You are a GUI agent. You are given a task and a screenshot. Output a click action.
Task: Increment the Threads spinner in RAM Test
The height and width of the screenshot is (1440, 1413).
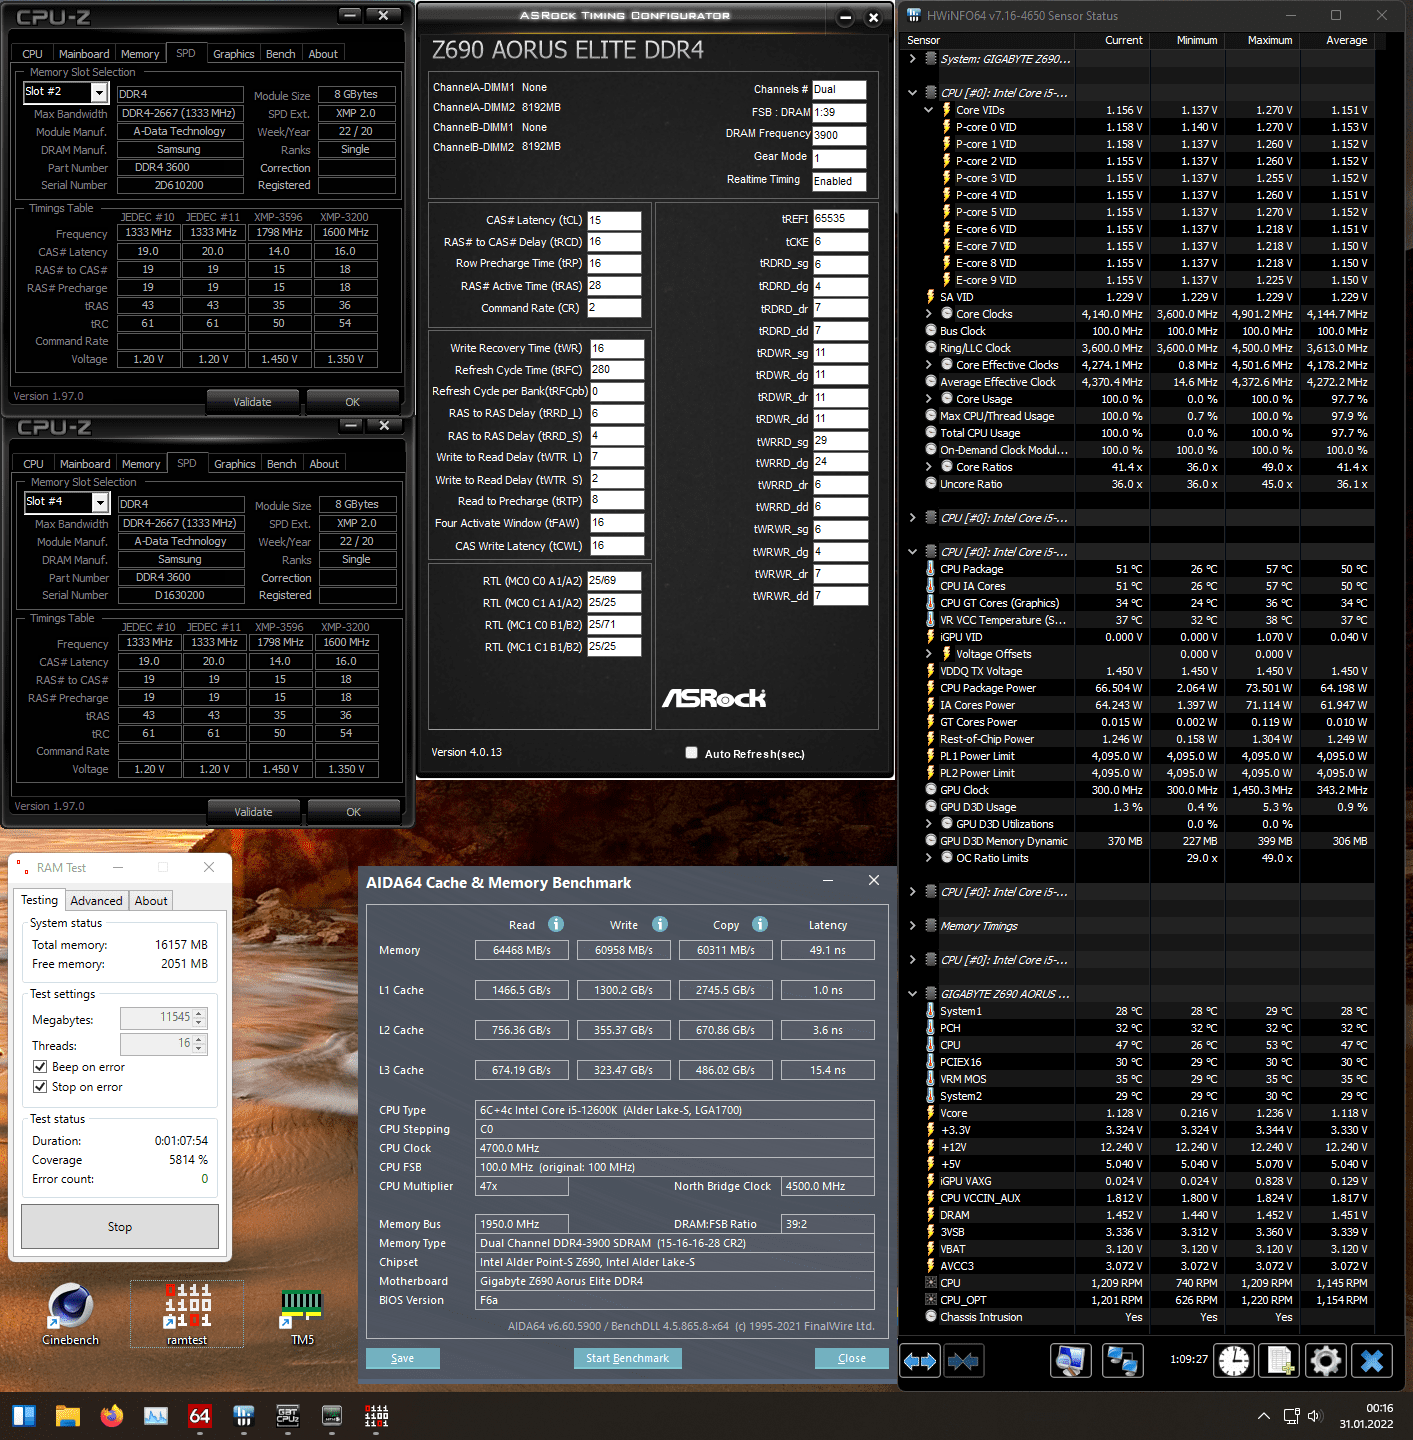click(x=199, y=1040)
